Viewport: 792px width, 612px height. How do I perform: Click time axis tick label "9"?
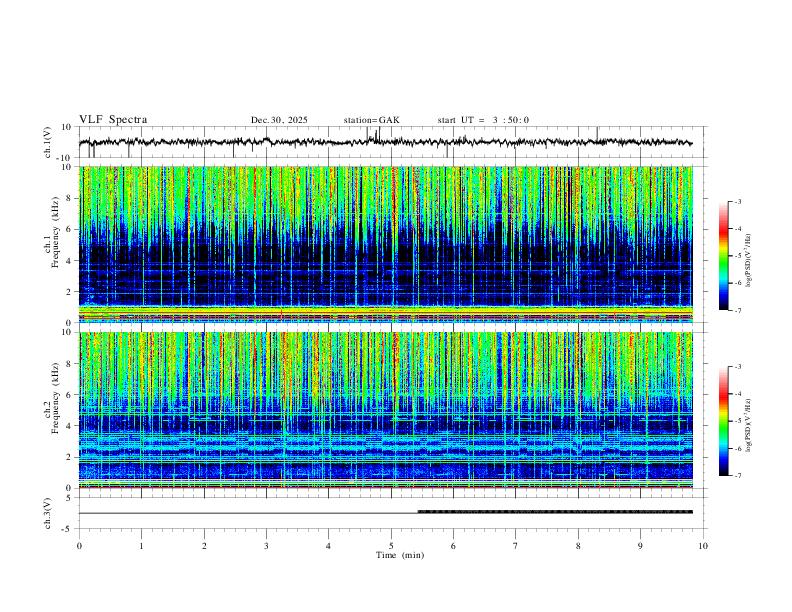pos(640,546)
